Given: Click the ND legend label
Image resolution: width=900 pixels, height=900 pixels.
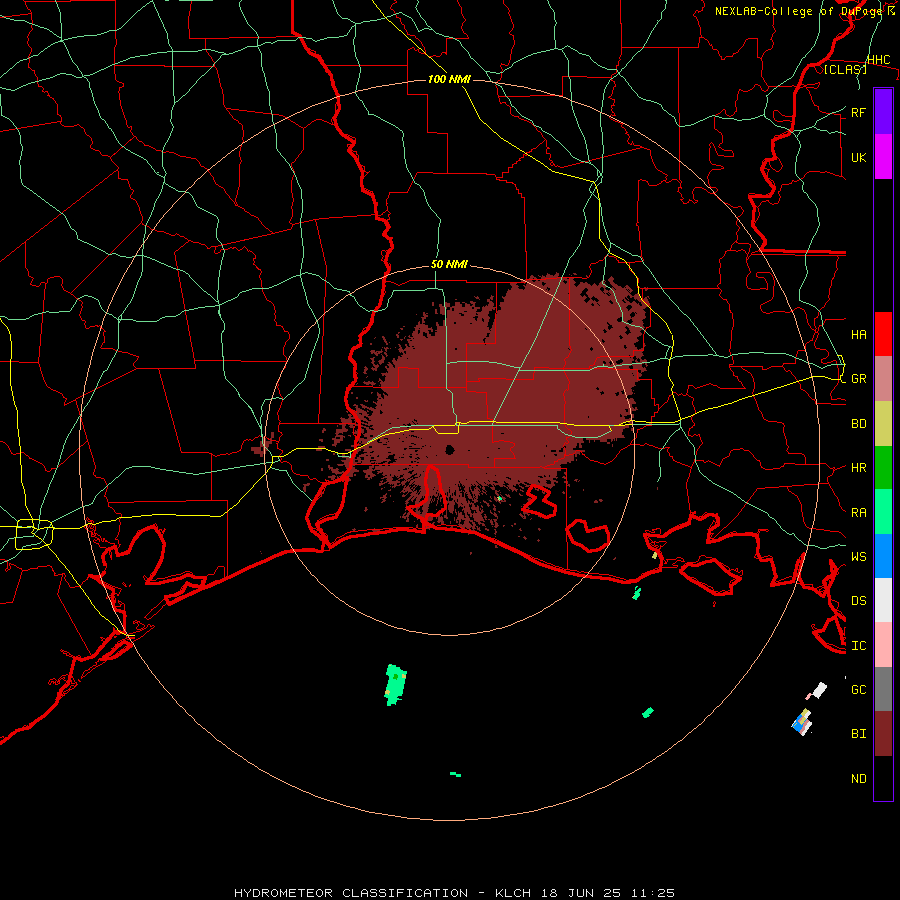Looking at the screenshot, I should pyautogui.click(x=858, y=778).
